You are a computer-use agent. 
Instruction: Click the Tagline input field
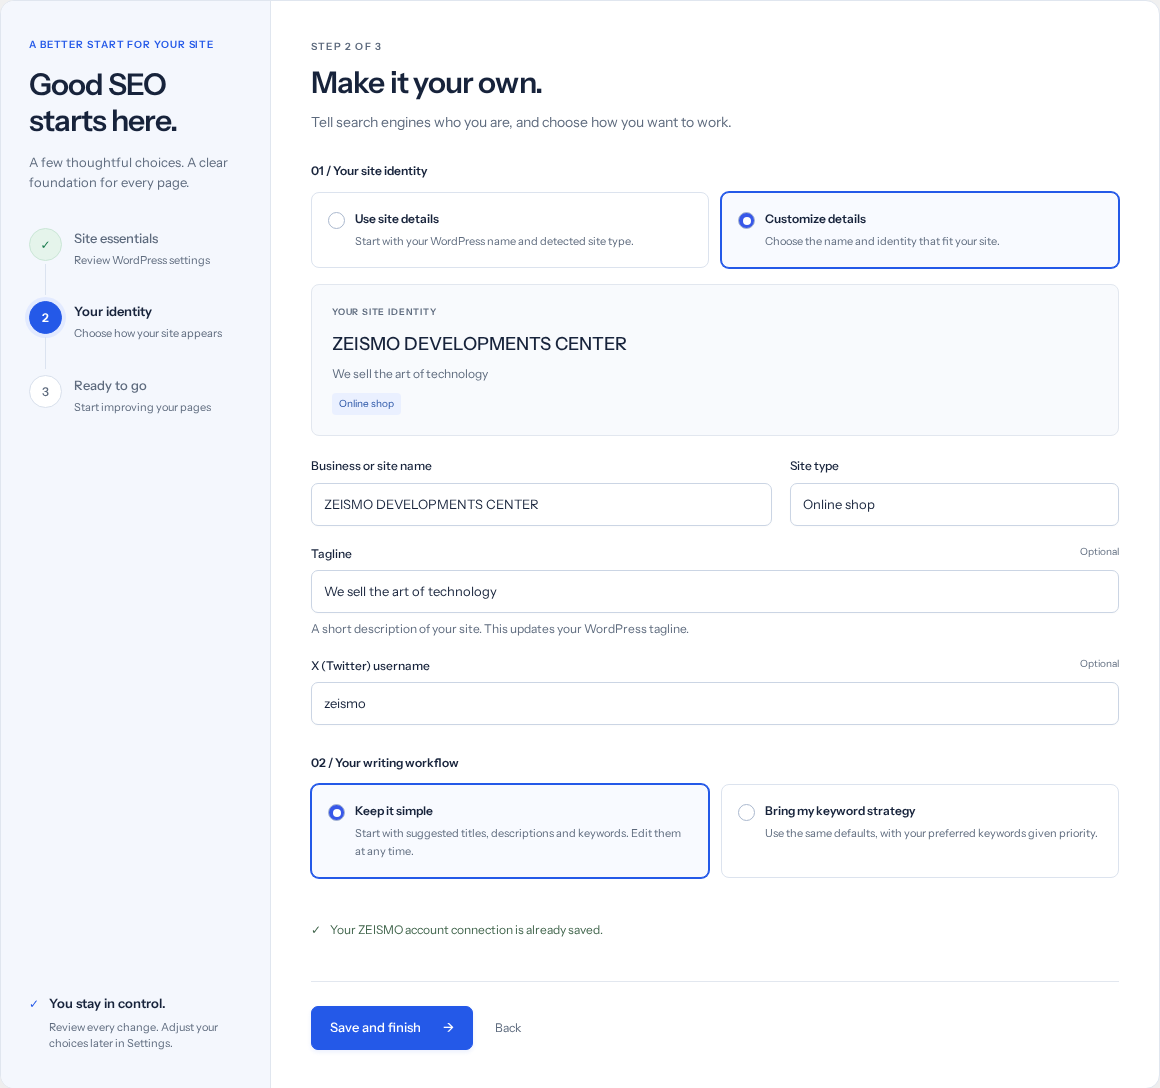(715, 592)
